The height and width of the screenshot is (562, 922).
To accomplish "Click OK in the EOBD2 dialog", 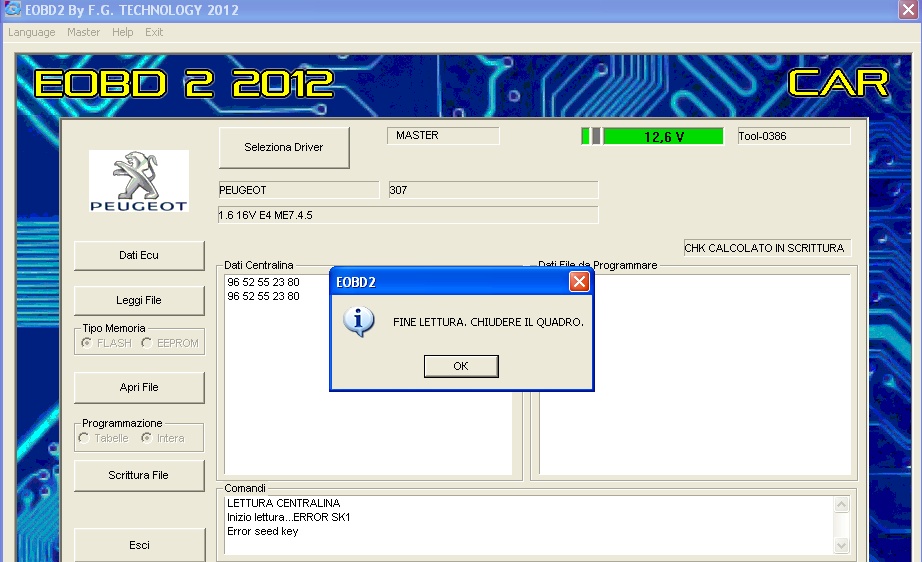I will [461, 366].
